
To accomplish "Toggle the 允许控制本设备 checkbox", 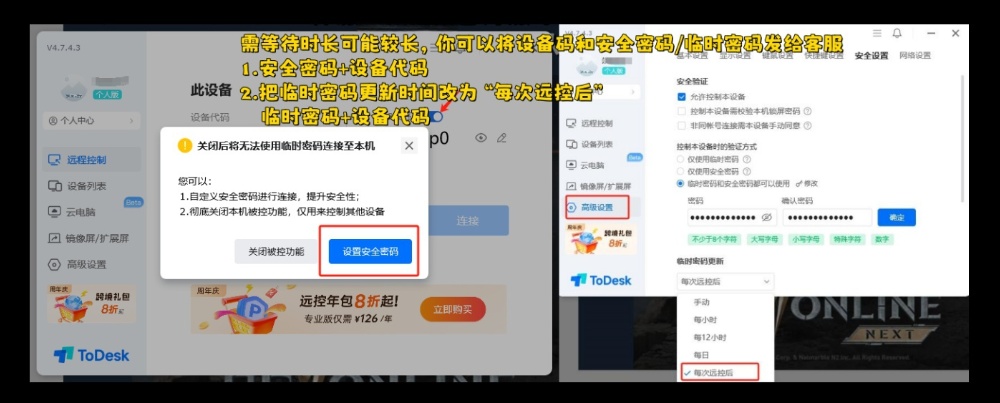I will pyautogui.click(x=682, y=97).
